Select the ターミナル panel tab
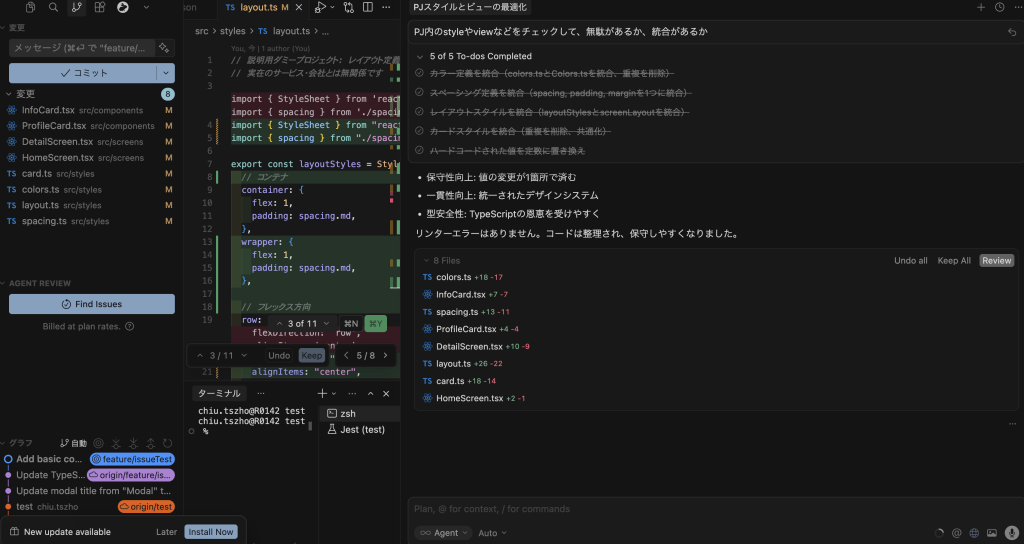This screenshot has width=1024, height=544. tap(218, 394)
